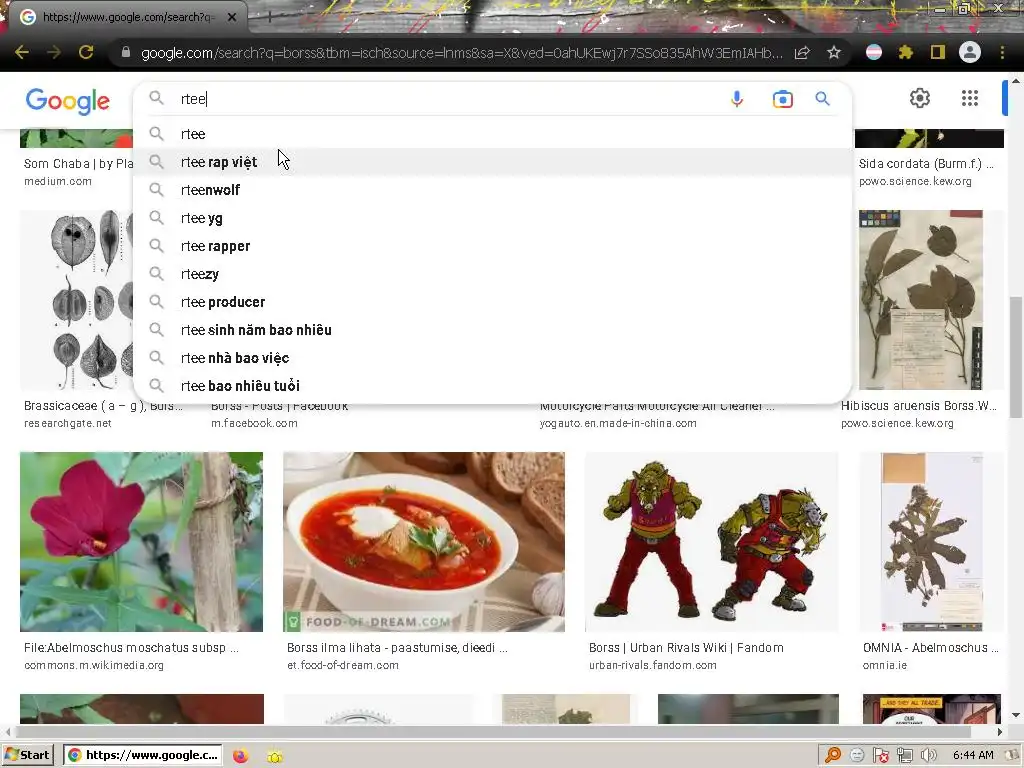The height and width of the screenshot is (768, 1024).
Task: Reload the page with the refresh icon
Action: 86,52
